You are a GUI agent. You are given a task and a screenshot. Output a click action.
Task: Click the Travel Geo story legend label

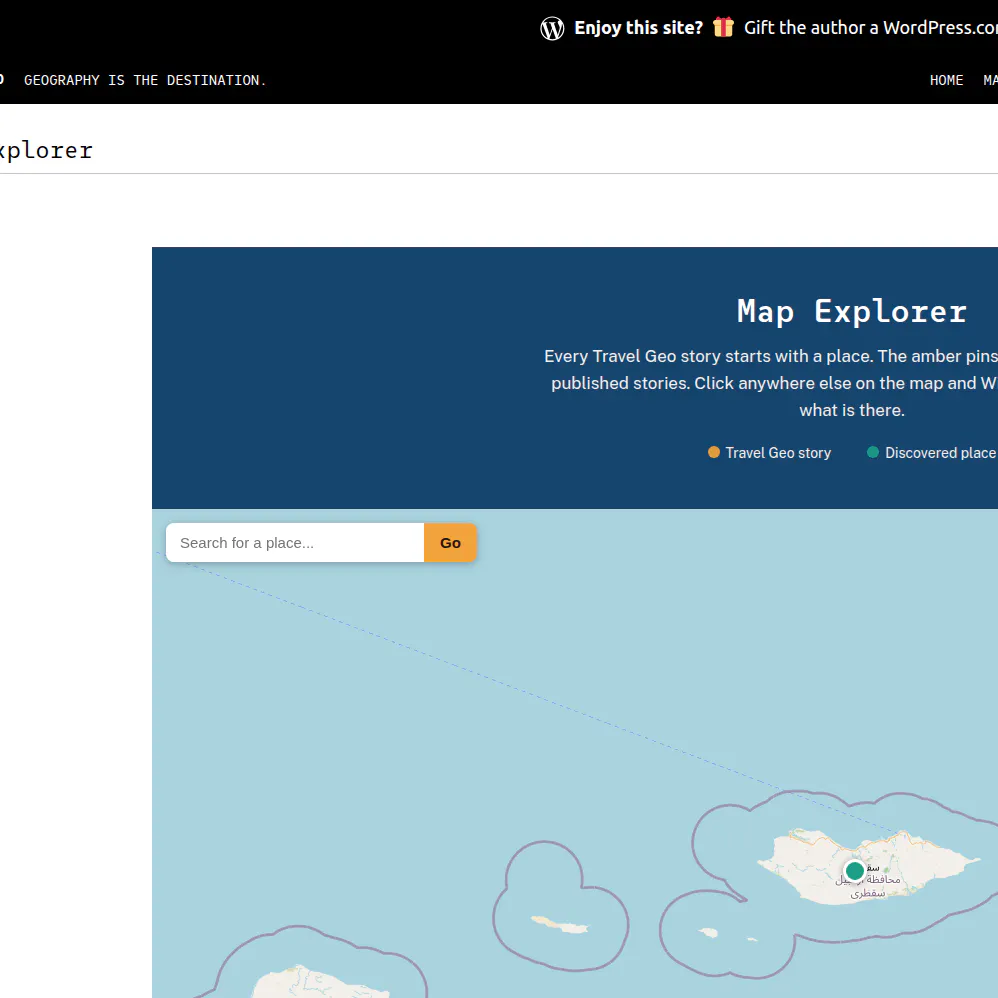tap(778, 453)
